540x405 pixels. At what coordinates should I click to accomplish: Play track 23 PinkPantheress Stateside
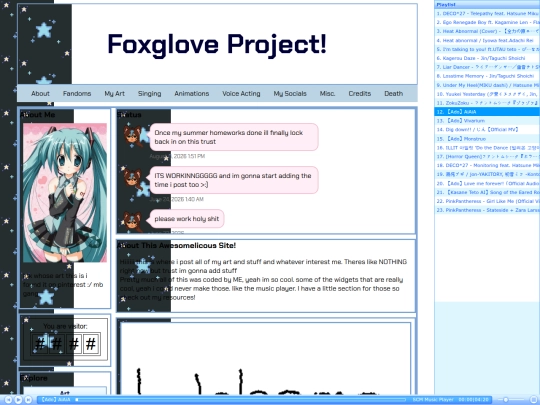(x=487, y=210)
